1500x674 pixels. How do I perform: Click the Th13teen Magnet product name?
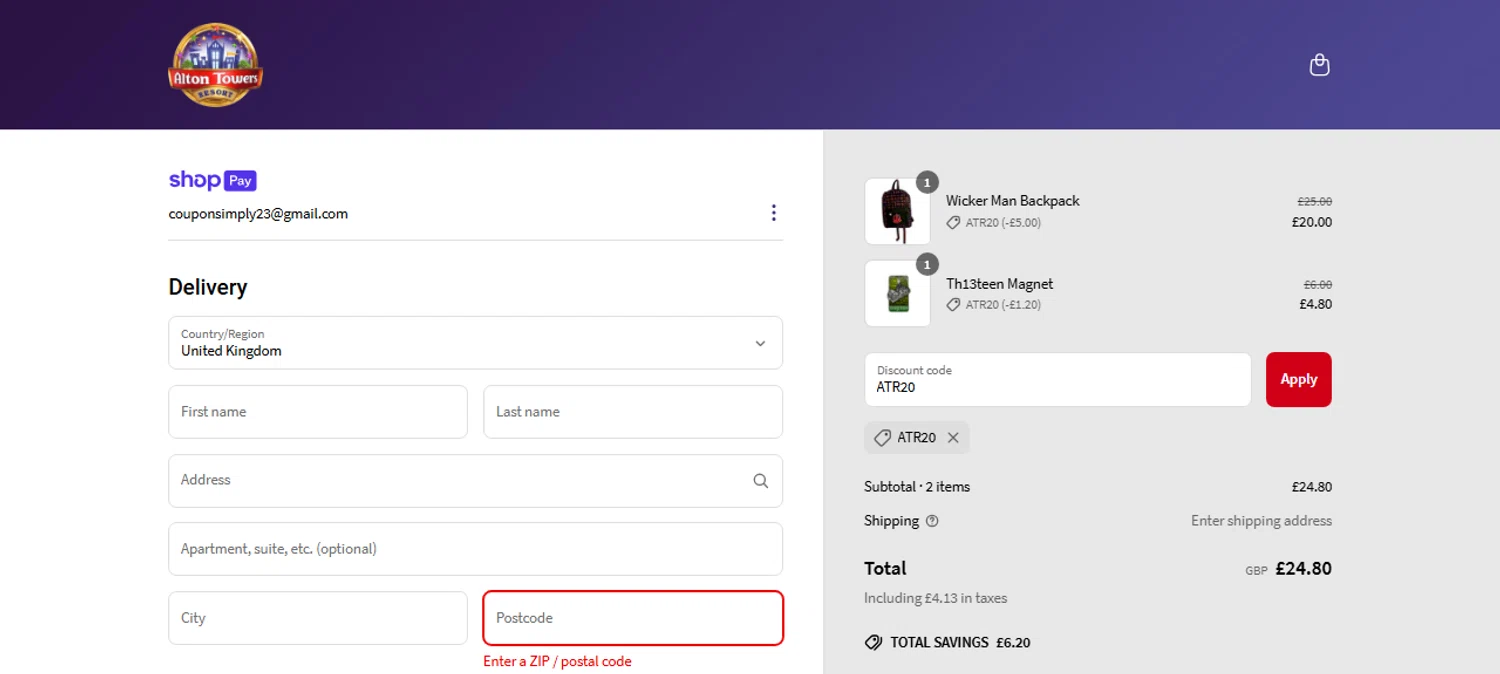1000,284
